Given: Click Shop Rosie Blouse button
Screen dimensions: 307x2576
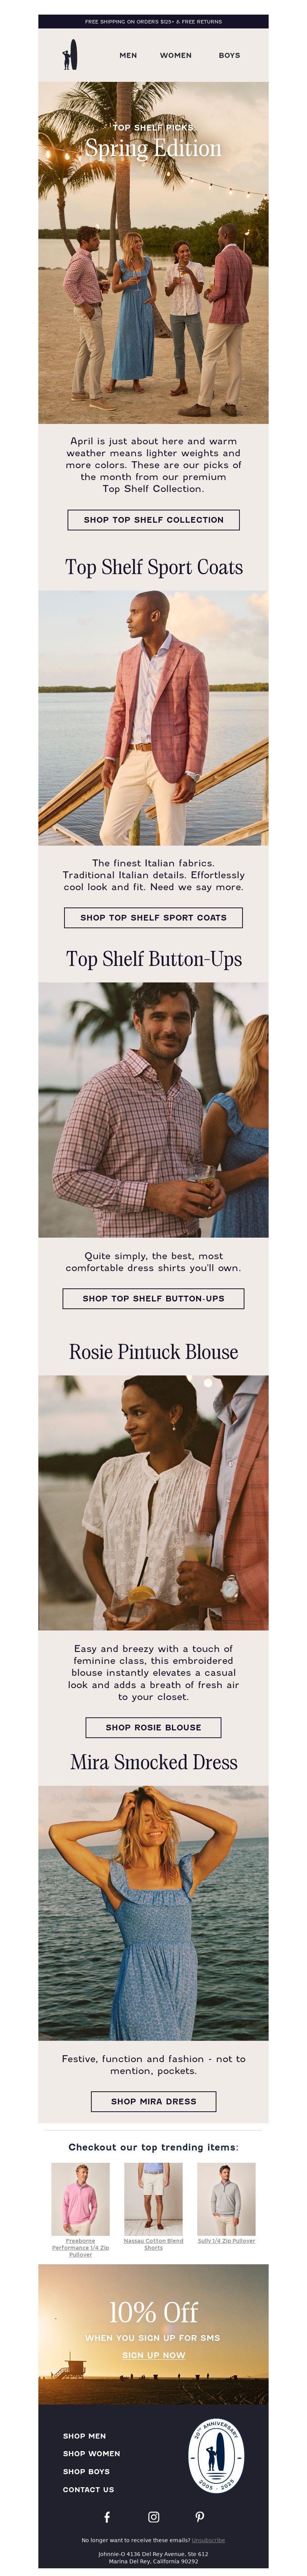Looking at the screenshot, I should (153, 1727).
